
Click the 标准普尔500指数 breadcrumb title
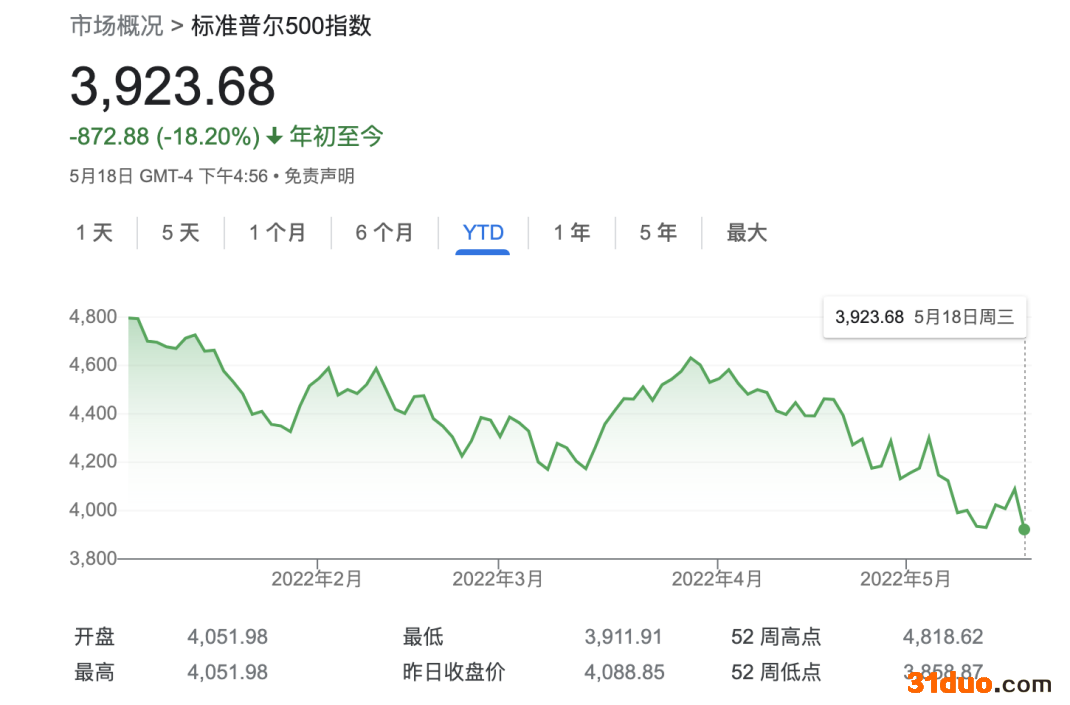(281, 26)
